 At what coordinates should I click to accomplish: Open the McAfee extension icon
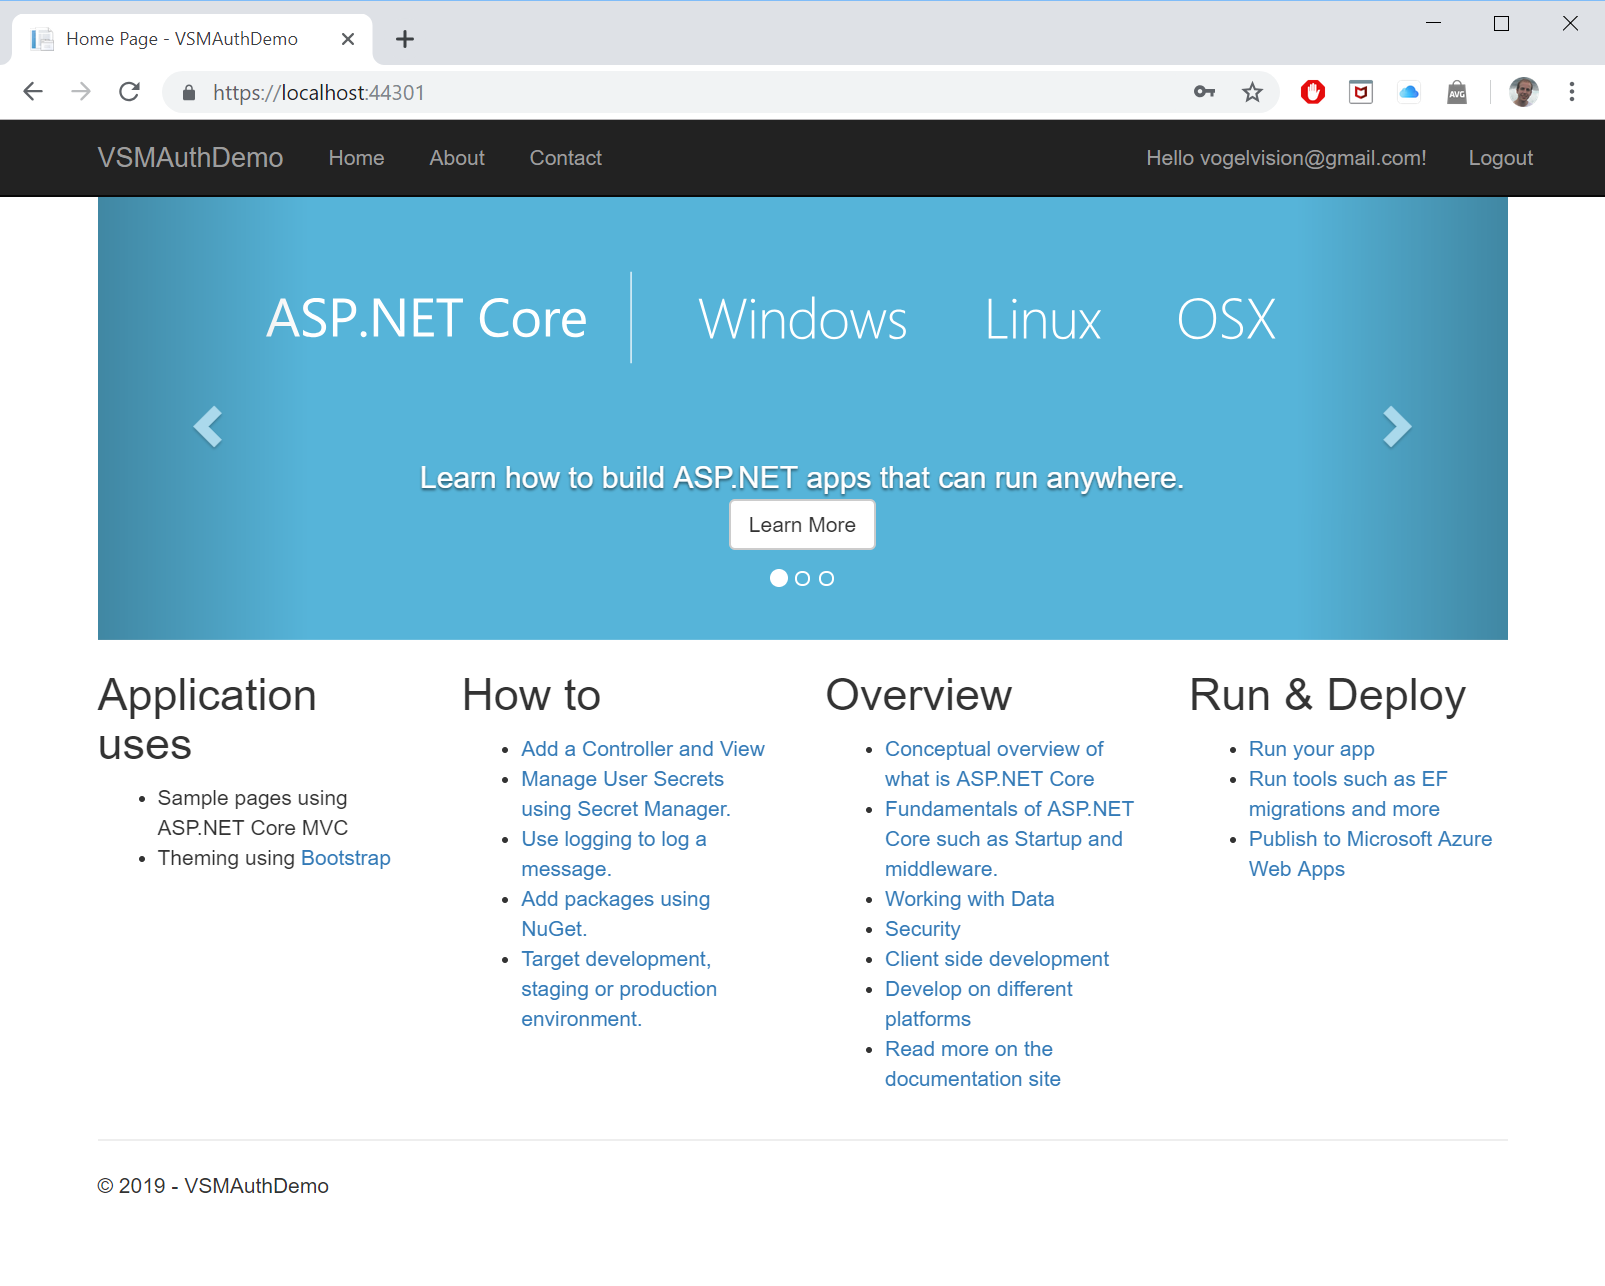1360,92
